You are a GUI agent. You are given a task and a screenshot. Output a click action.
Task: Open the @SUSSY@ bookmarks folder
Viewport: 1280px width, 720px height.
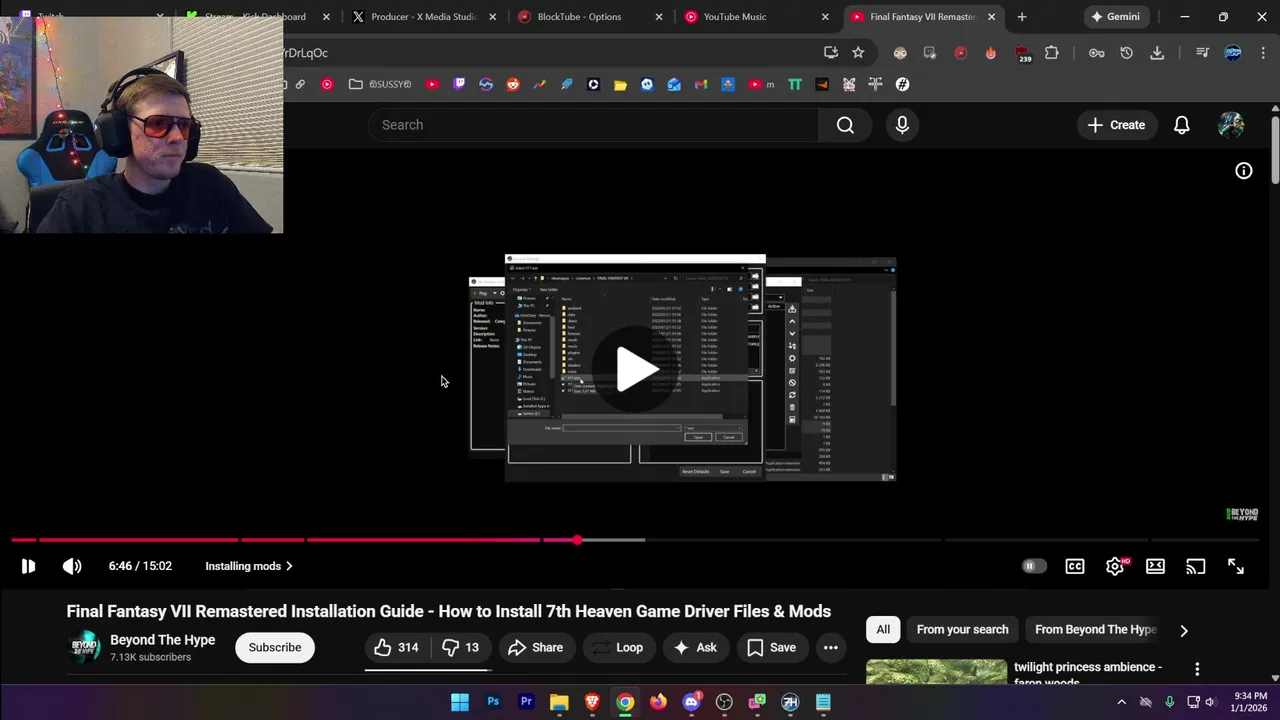pos(380,85)
